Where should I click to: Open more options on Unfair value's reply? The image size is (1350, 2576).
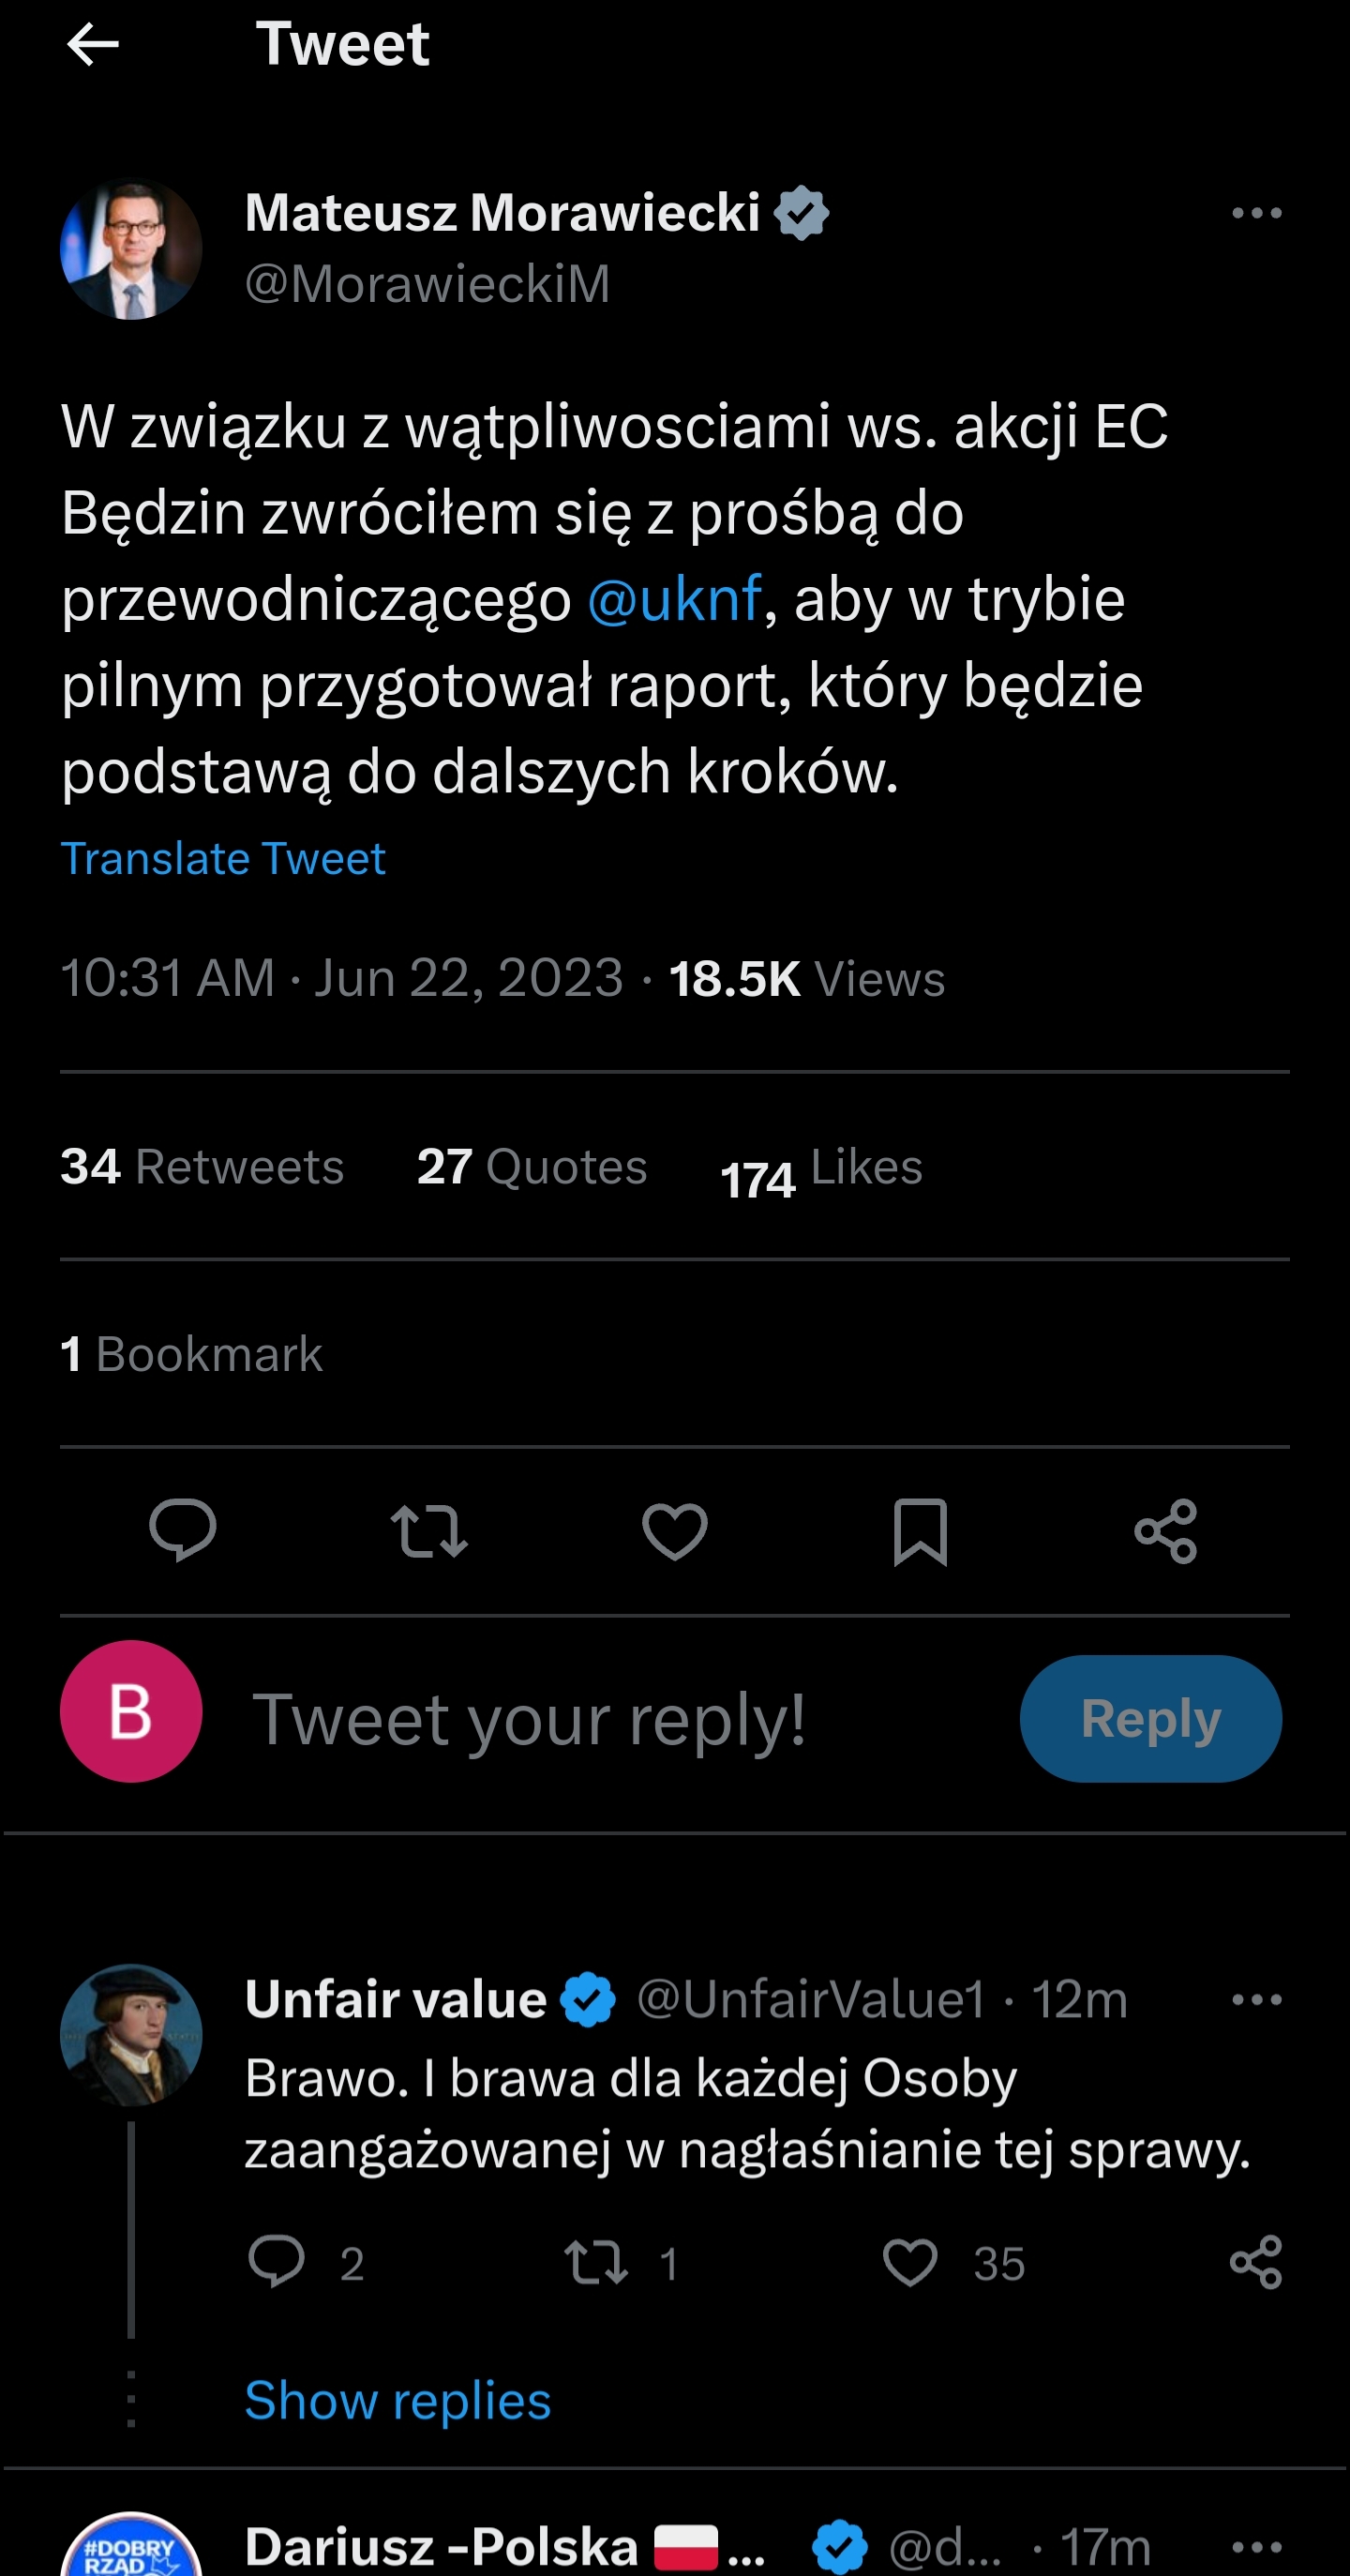click(1256, 2000)
